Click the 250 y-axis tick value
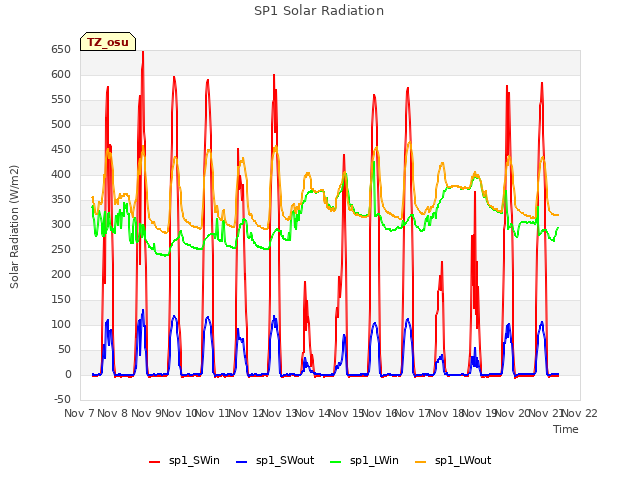The width and height of the screenshot is (640, 480). point(61,250)
